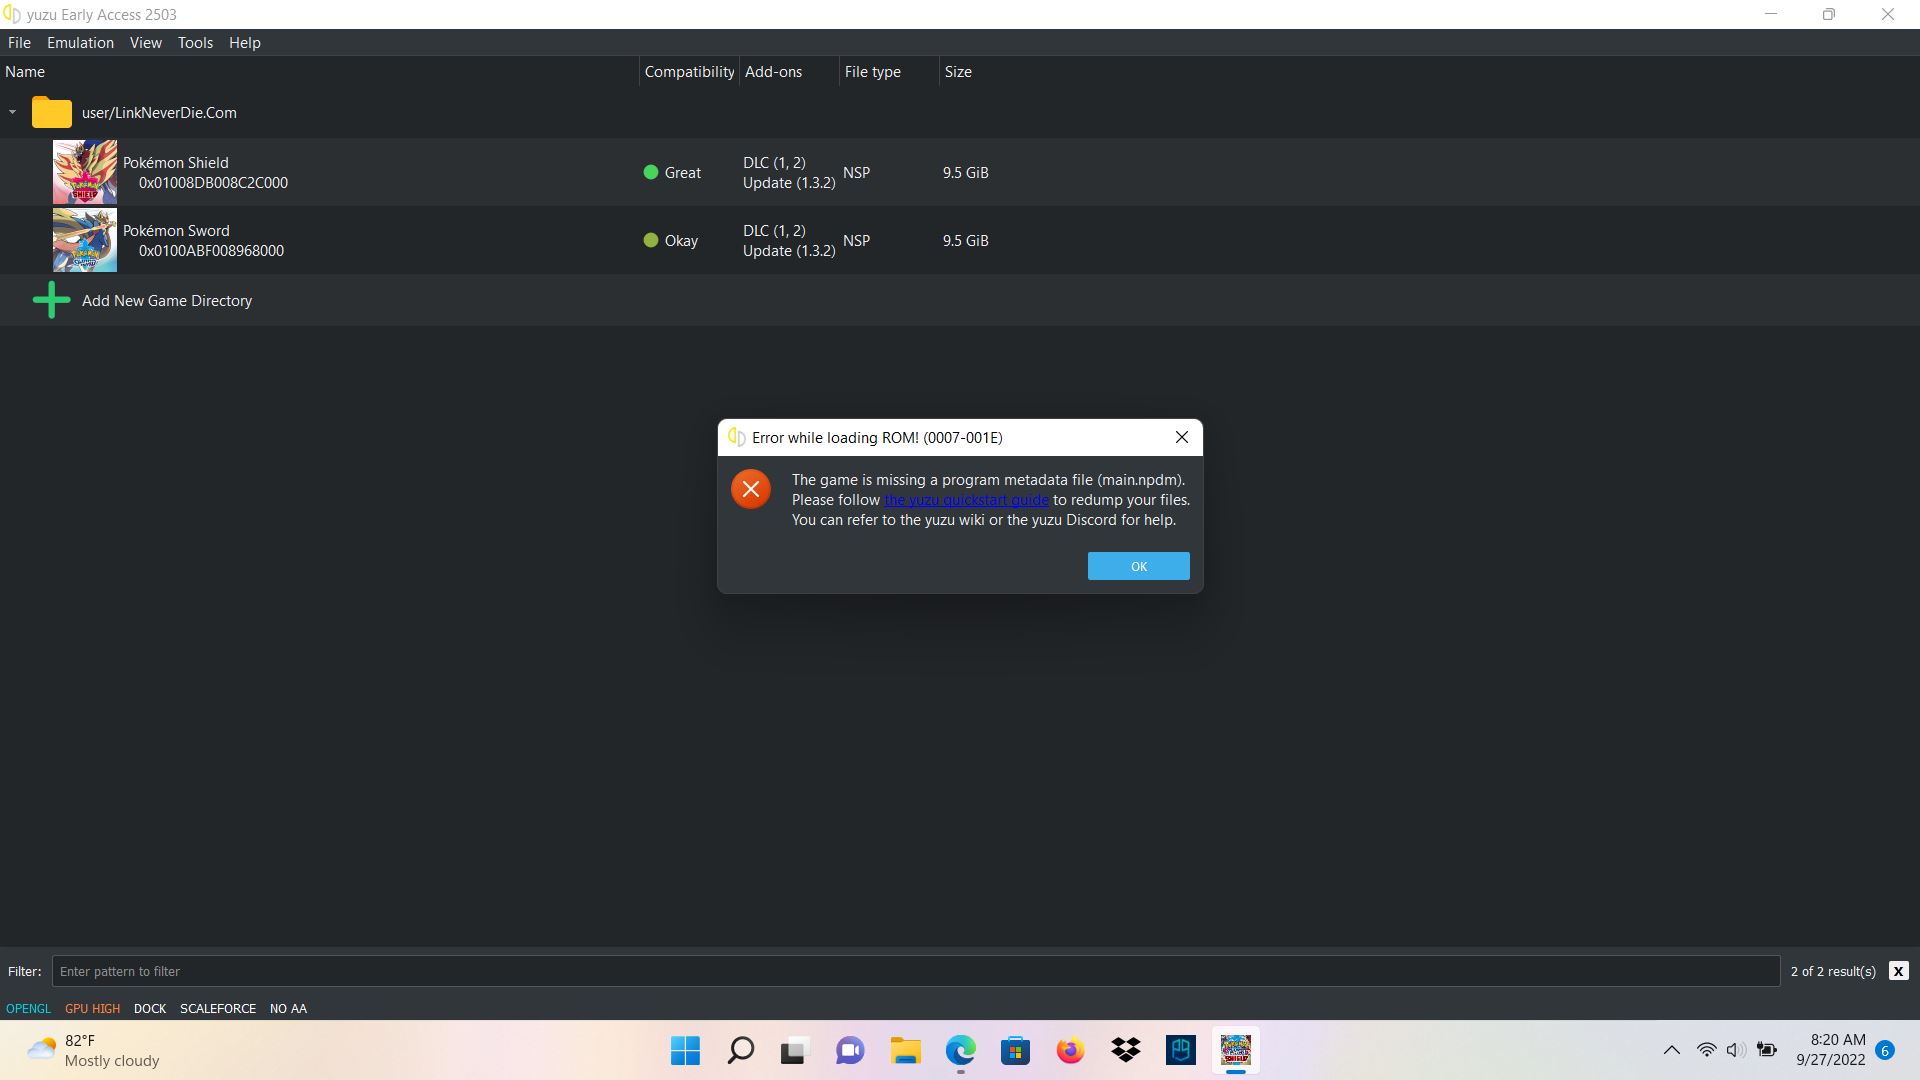Sort by the Compatibility column header
Image resolution: width=1920 pixels, height=1080 pixels.
click(x=689, y=72)
